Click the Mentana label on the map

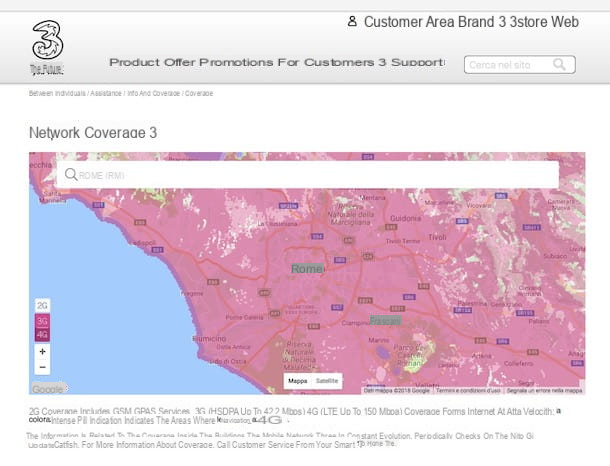372,198
